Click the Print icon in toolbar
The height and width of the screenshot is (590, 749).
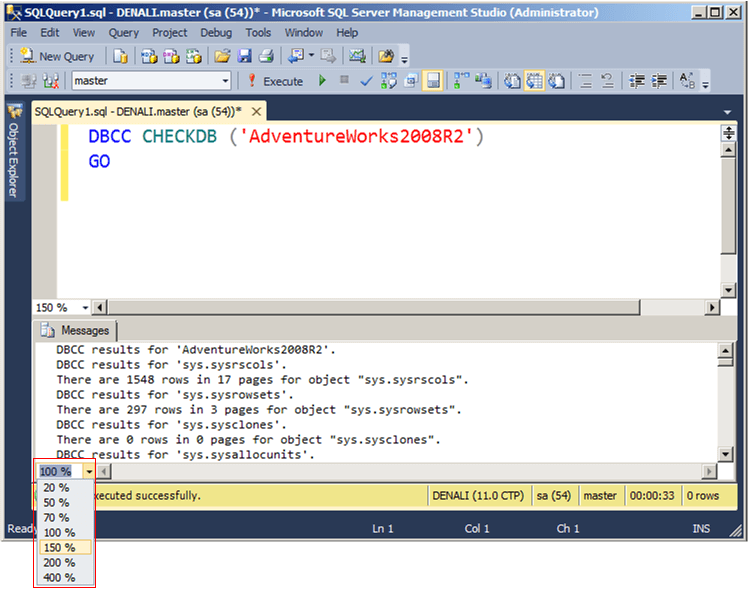(x=267, y=56)
